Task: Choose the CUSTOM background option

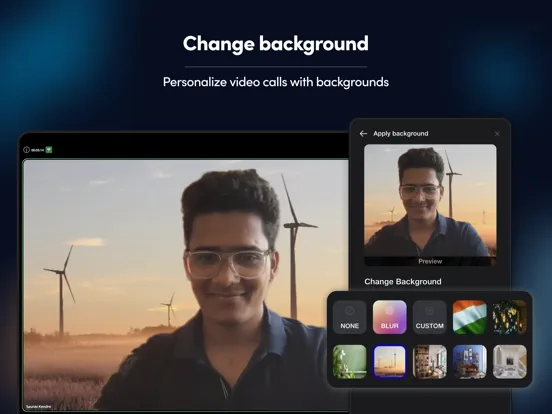Action: [429, 317]
